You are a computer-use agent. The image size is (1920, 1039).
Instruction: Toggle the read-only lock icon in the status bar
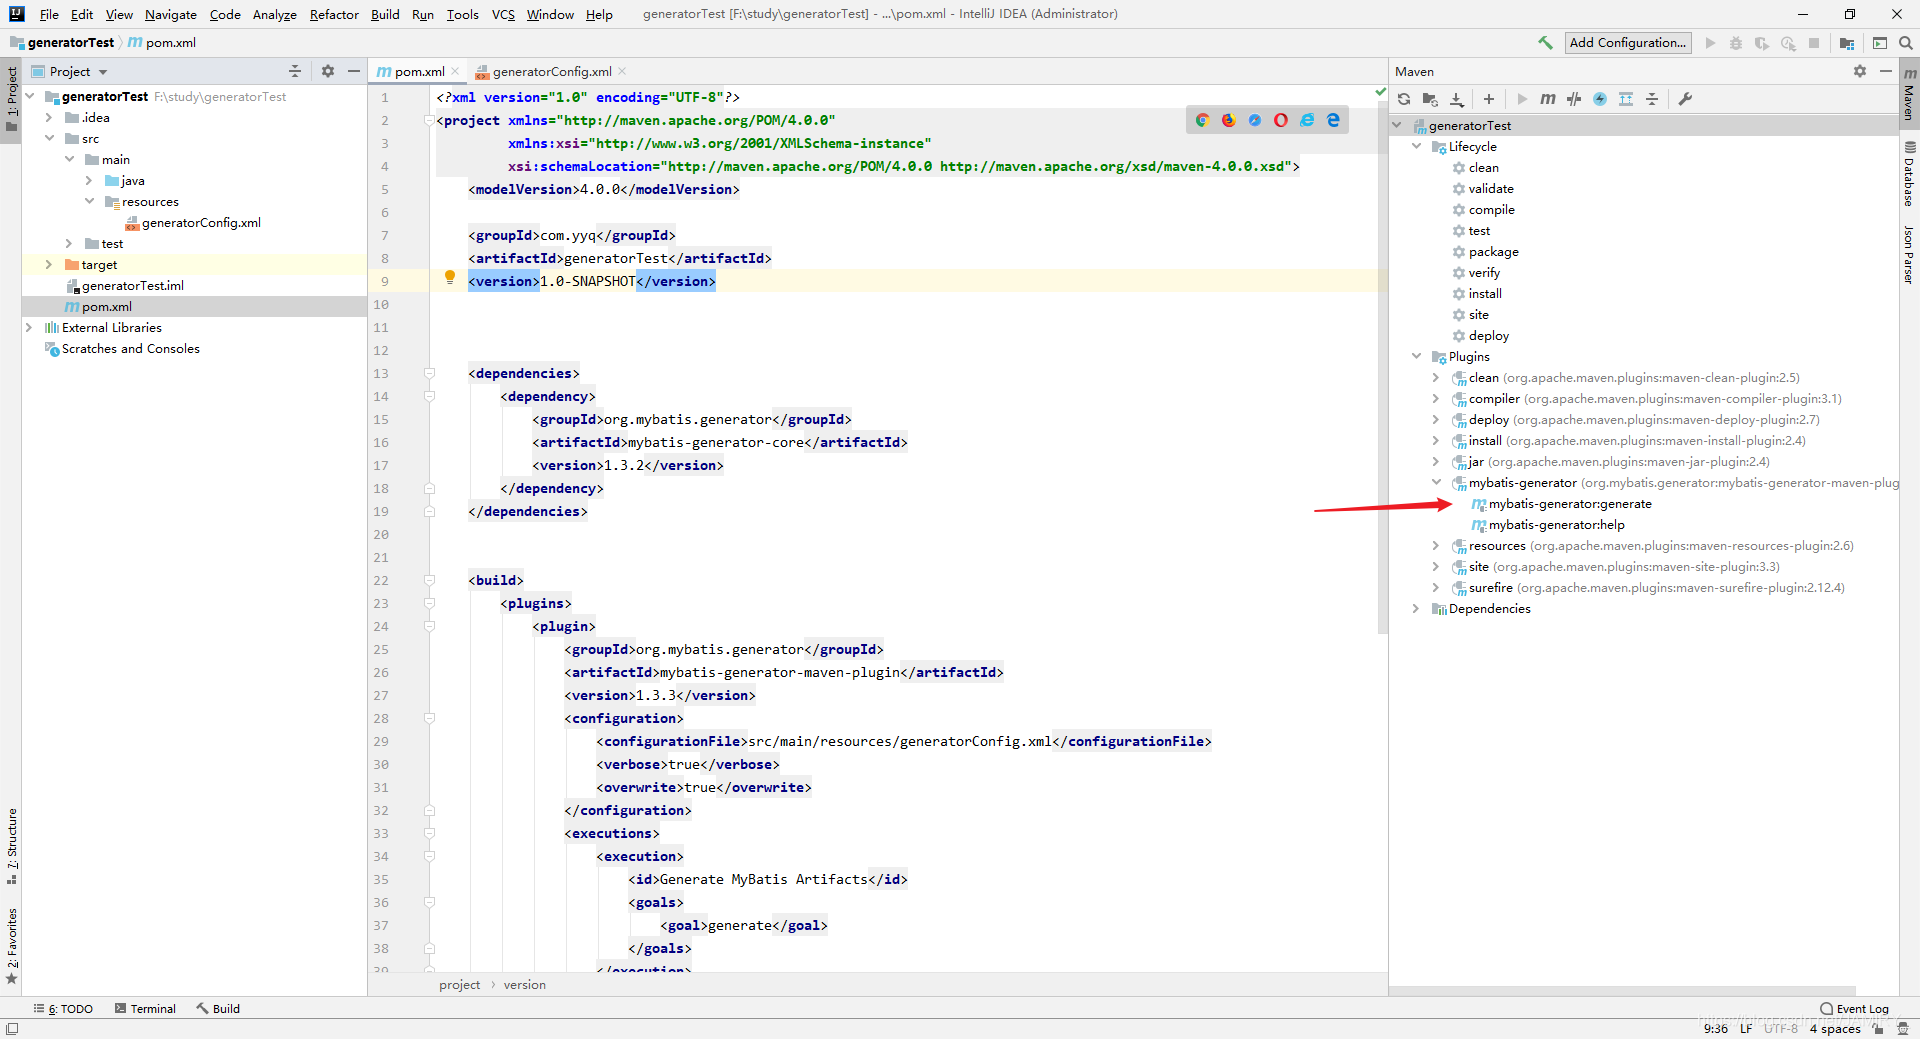point(1878,1029)
